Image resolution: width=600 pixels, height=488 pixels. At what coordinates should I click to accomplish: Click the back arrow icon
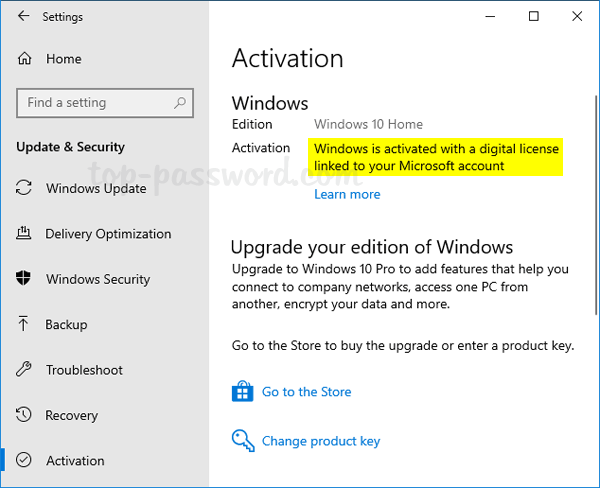[x=24, y=17]
